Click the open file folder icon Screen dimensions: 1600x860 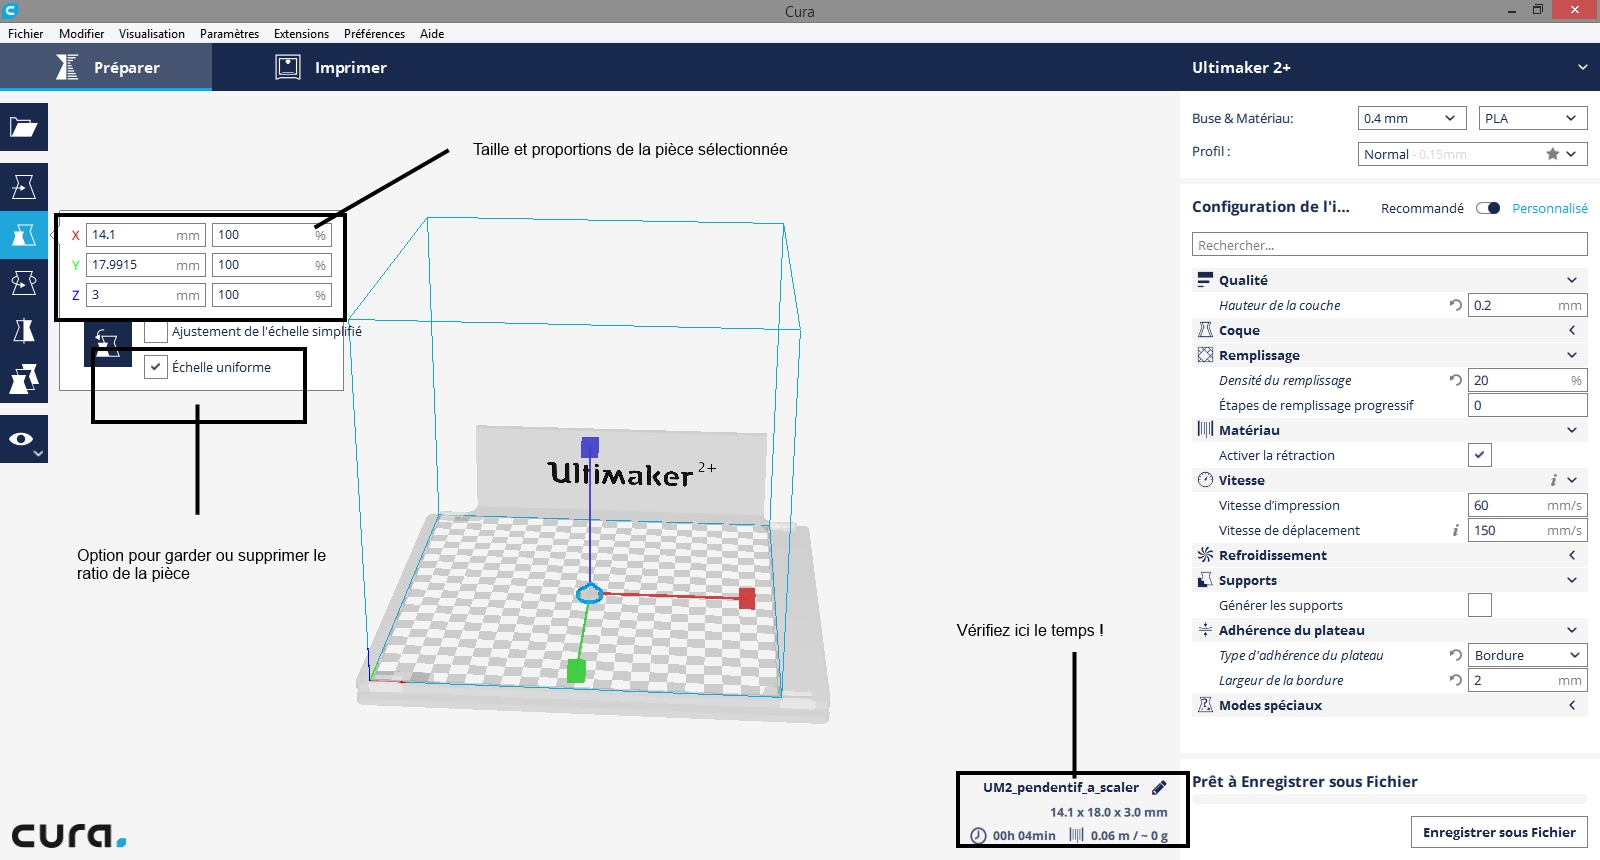coord(24,127)
